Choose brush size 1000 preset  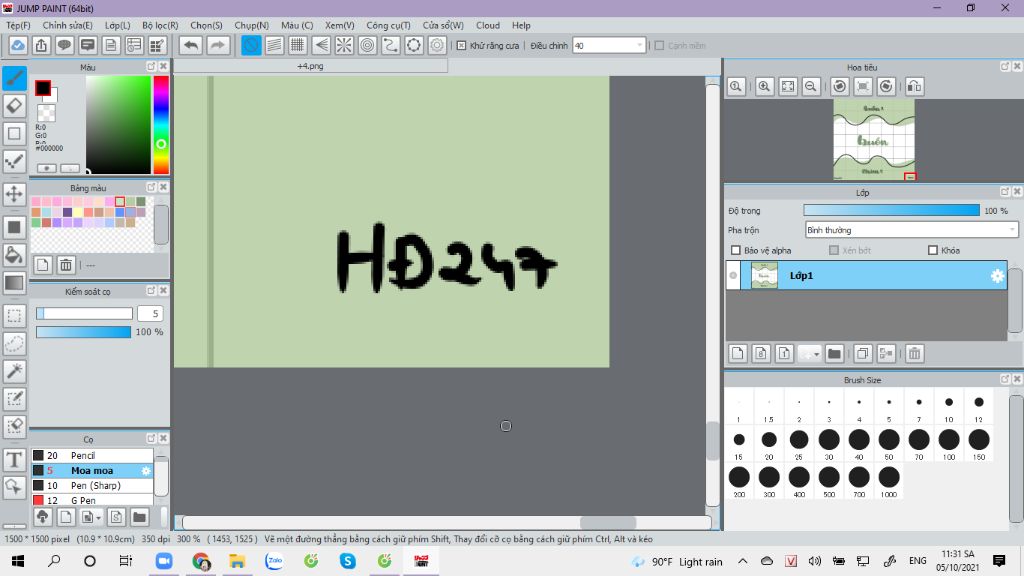click(889, 482)
